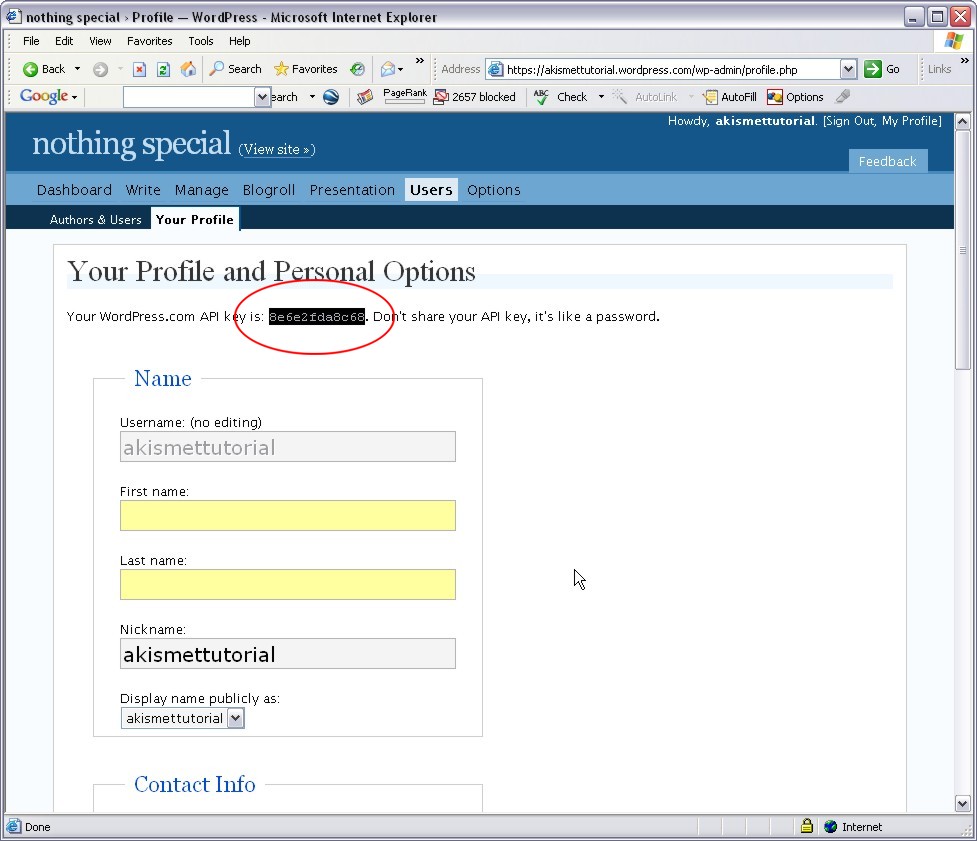The image size is (977, 841).
Task: Expand the Google search box history dropdown
Action: [262, 97]
